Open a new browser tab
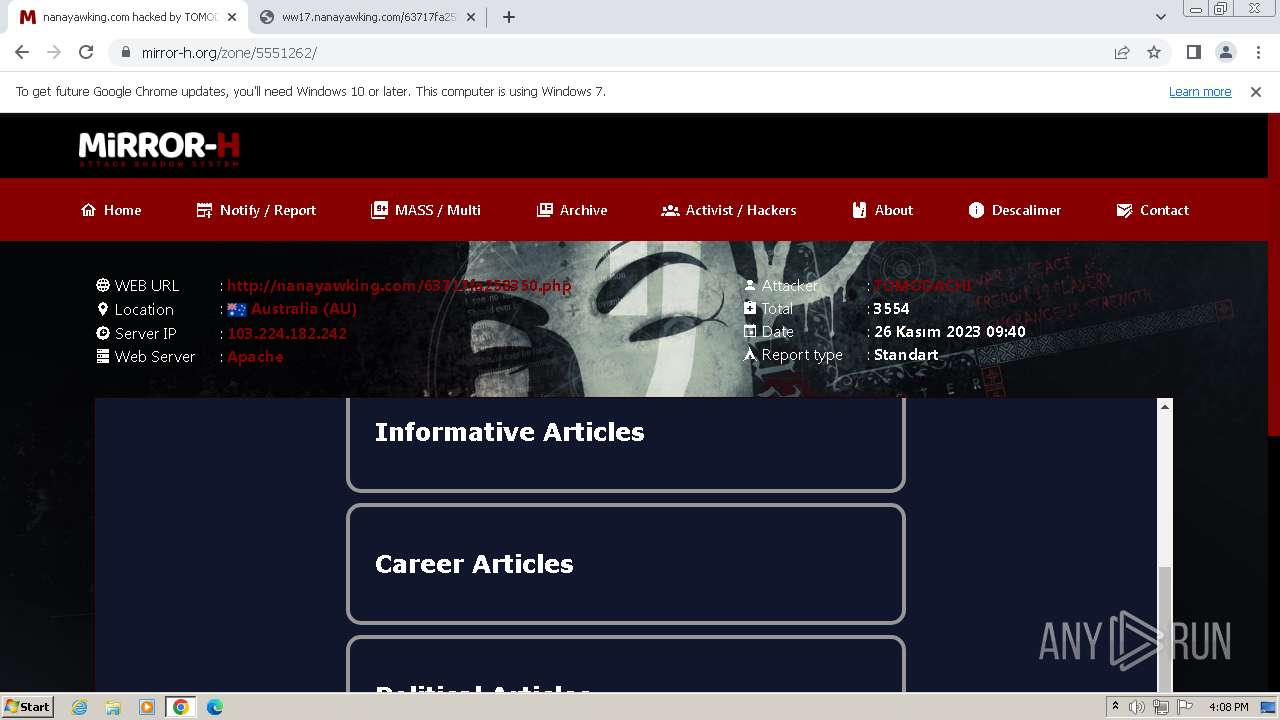This screenshot has width=1280, height=720. pos(508,17)
